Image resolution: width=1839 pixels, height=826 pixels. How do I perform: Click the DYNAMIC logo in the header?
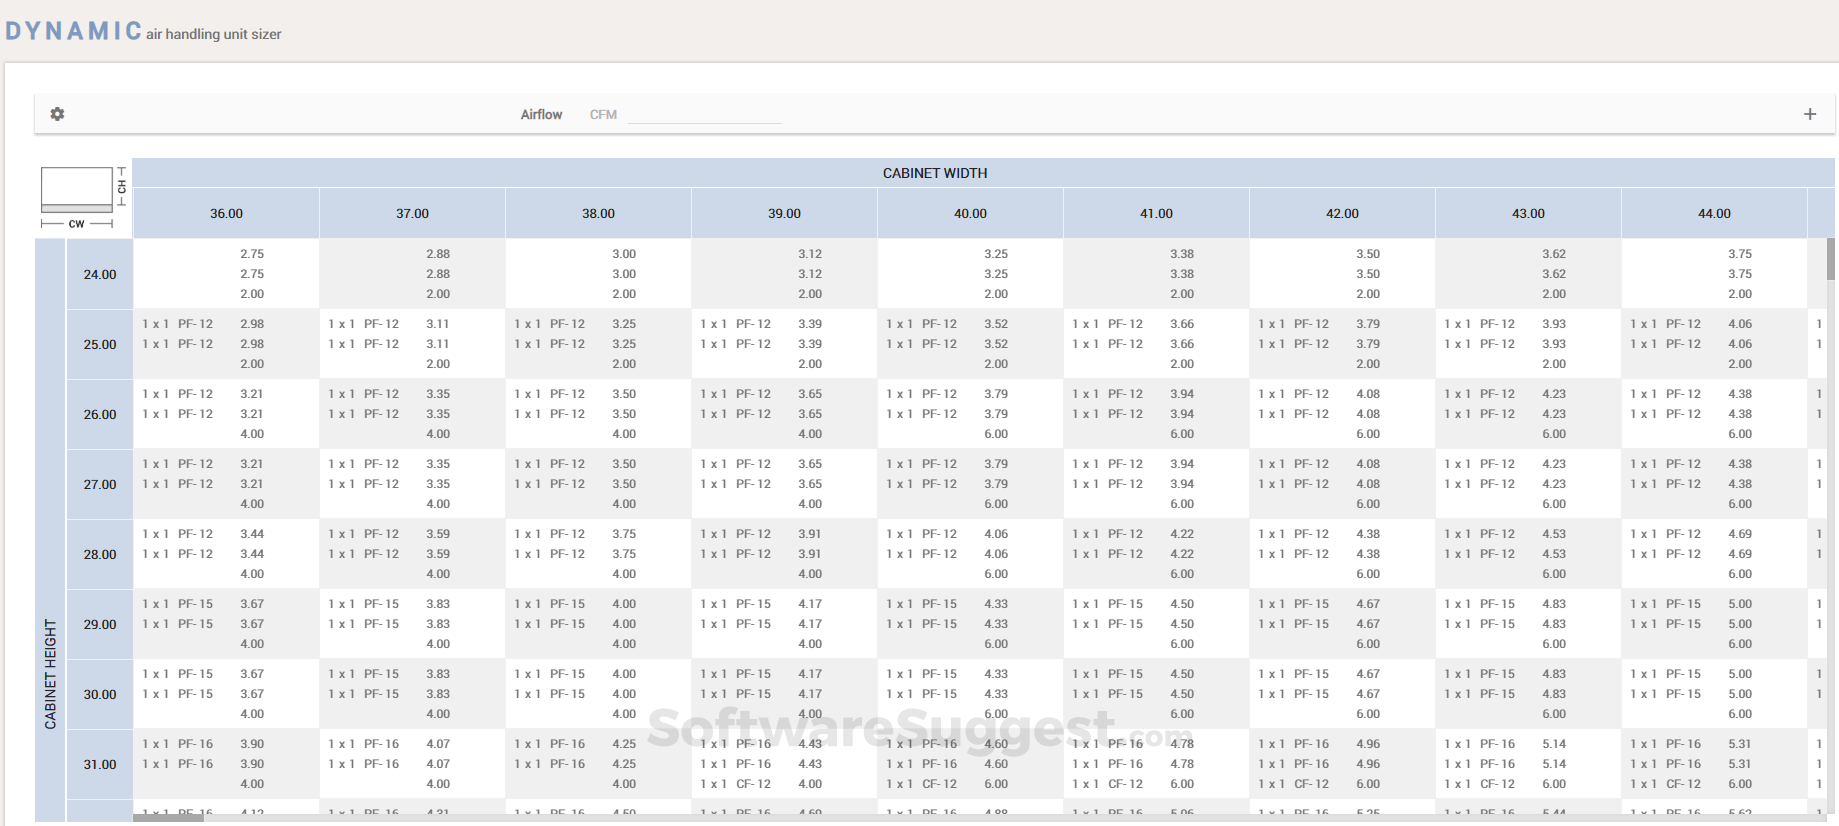[x=74, y=31]
